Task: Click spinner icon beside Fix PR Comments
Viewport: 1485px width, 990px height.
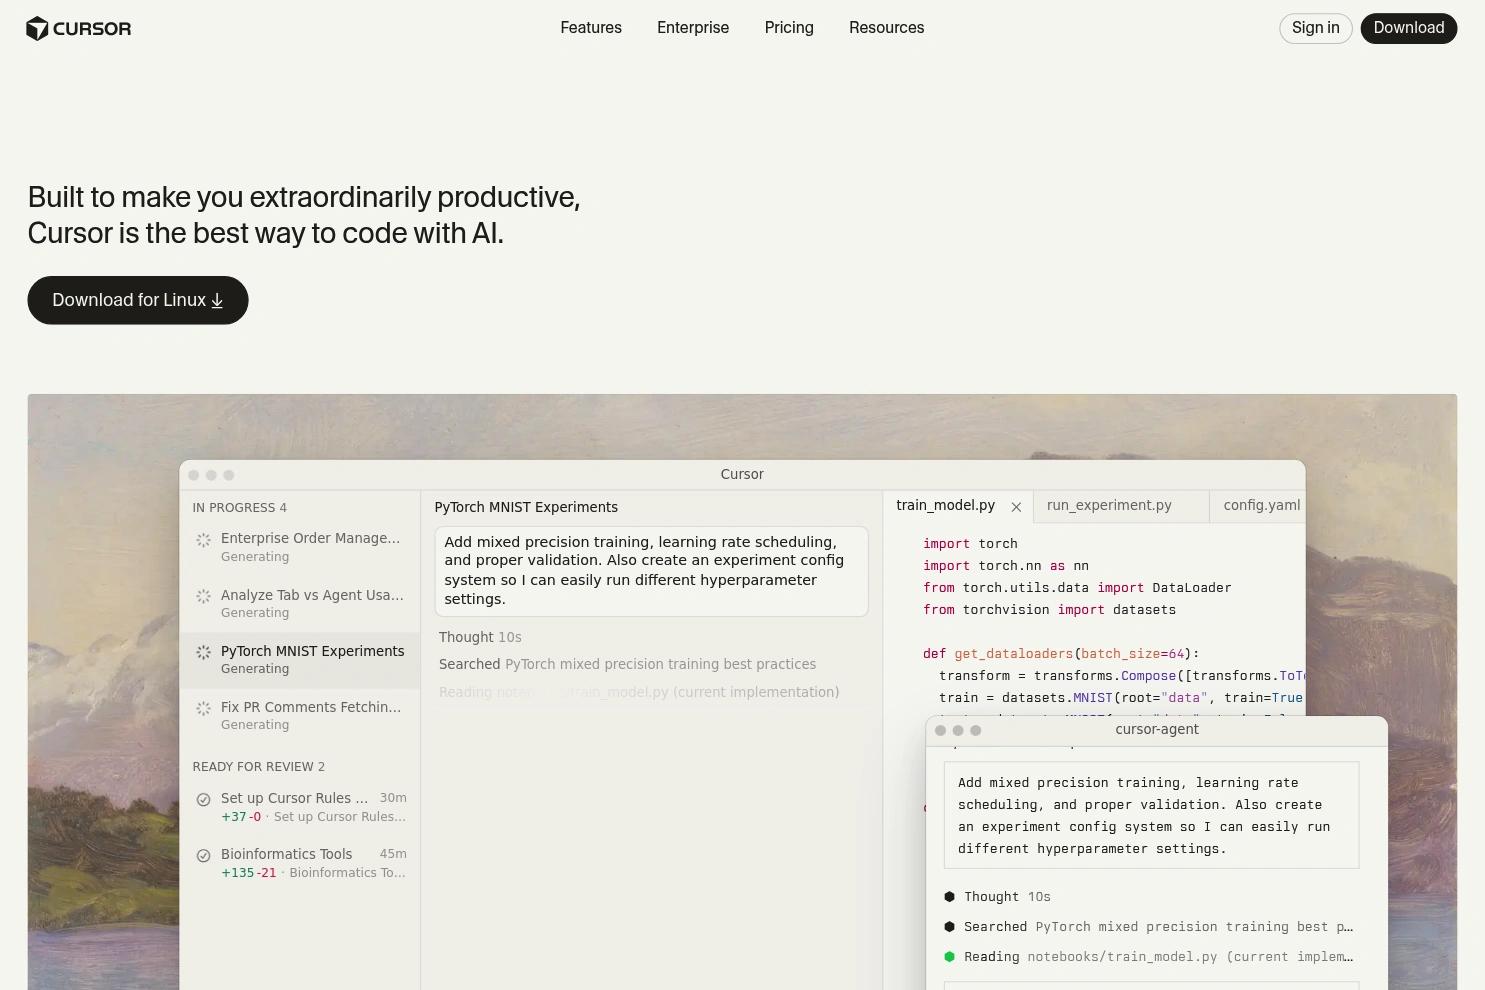Action: click(x=203, y=708)
